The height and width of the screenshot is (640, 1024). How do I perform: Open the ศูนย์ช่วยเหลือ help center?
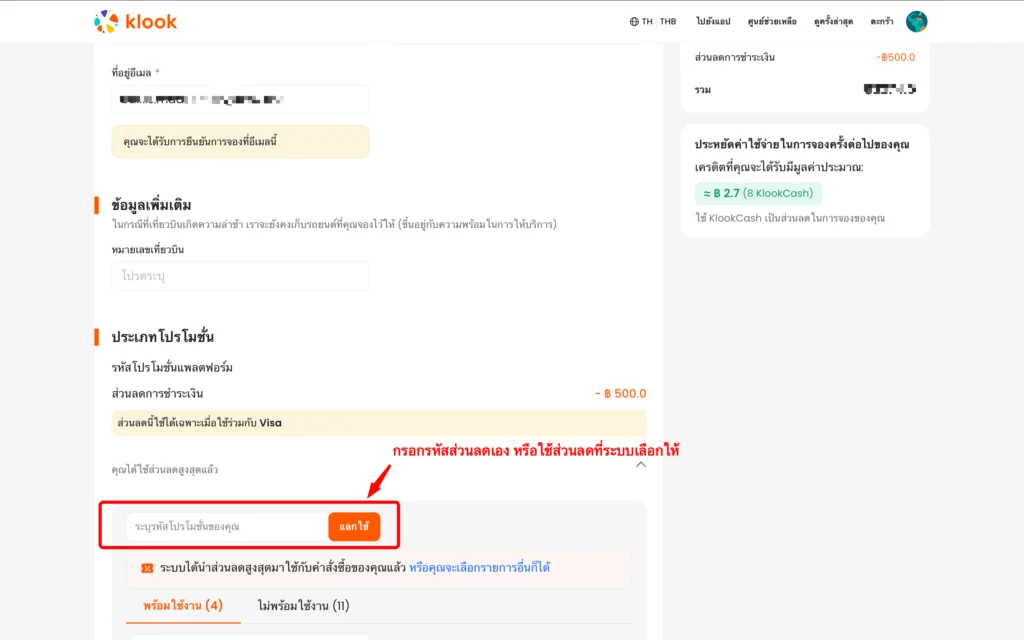coord(772,22)
